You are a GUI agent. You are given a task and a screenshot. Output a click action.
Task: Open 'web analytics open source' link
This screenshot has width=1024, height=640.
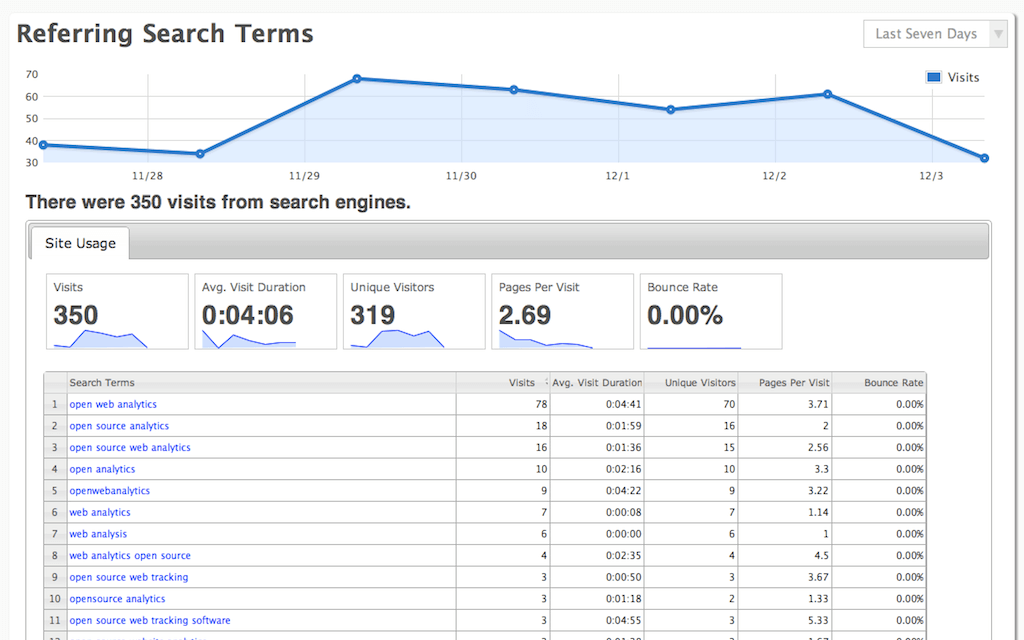click(130, 556)
